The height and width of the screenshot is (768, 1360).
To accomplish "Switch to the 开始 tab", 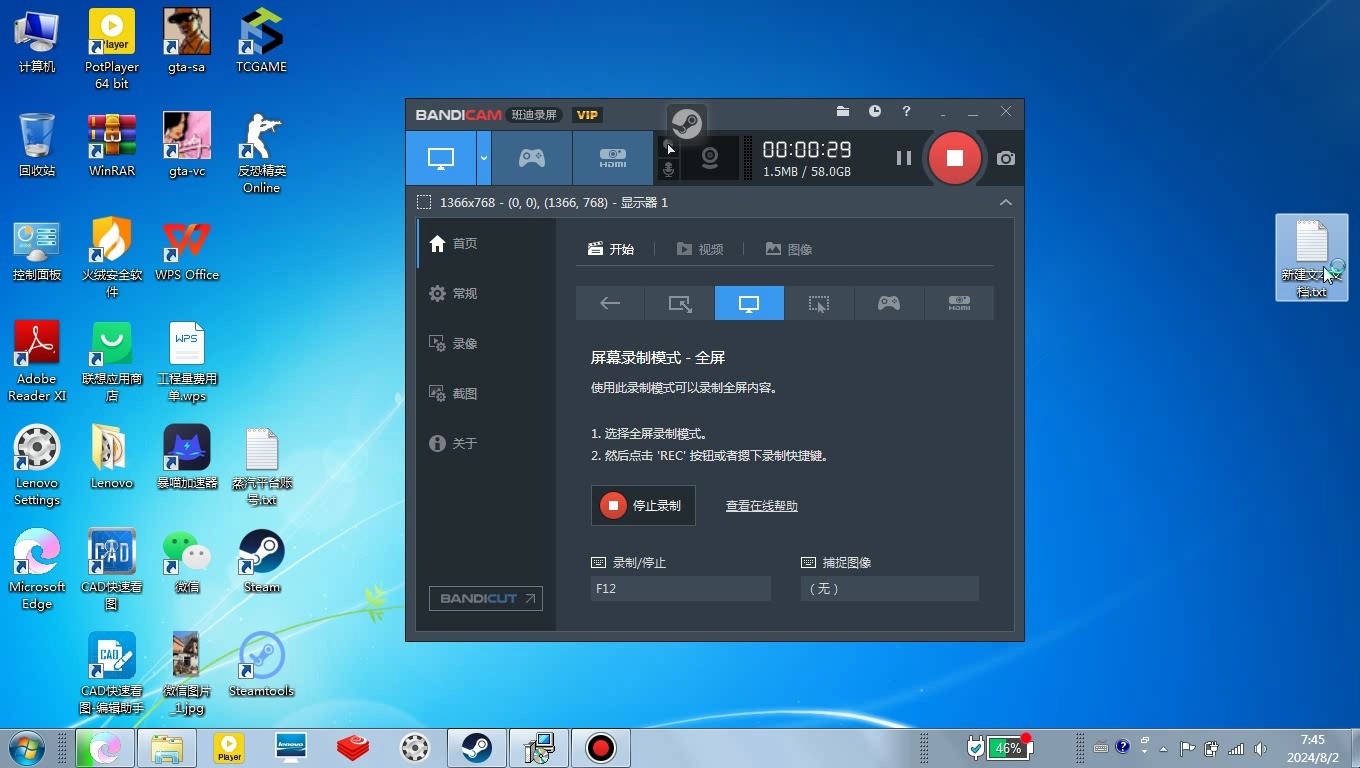I will (611, 249).
